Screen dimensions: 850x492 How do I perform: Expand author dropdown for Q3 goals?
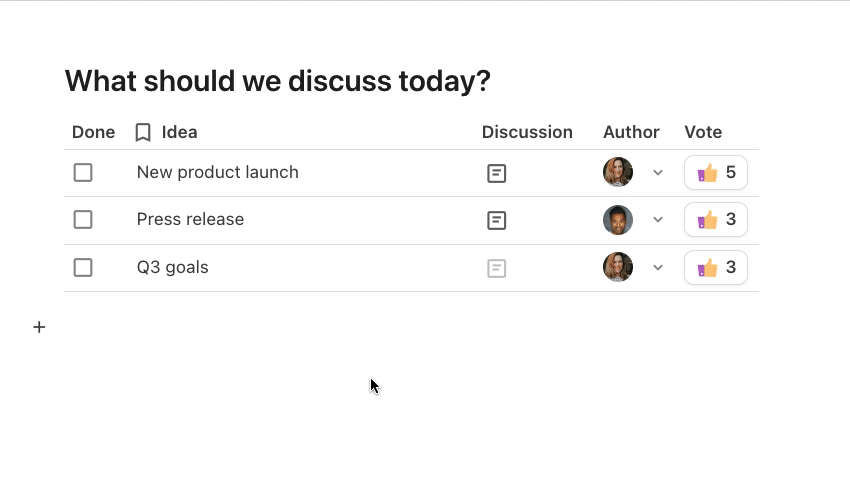point(658,268)
